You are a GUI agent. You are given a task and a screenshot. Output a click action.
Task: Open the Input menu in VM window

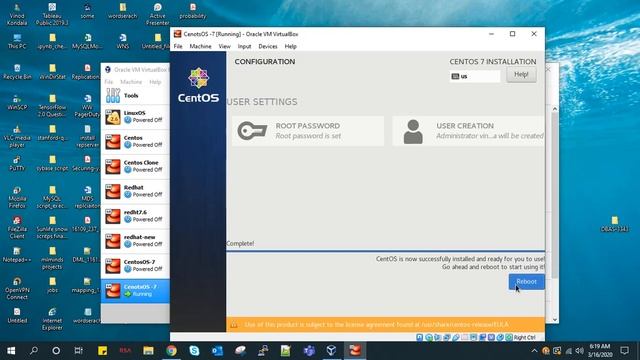pyautogui.click(x=244, y=47)
